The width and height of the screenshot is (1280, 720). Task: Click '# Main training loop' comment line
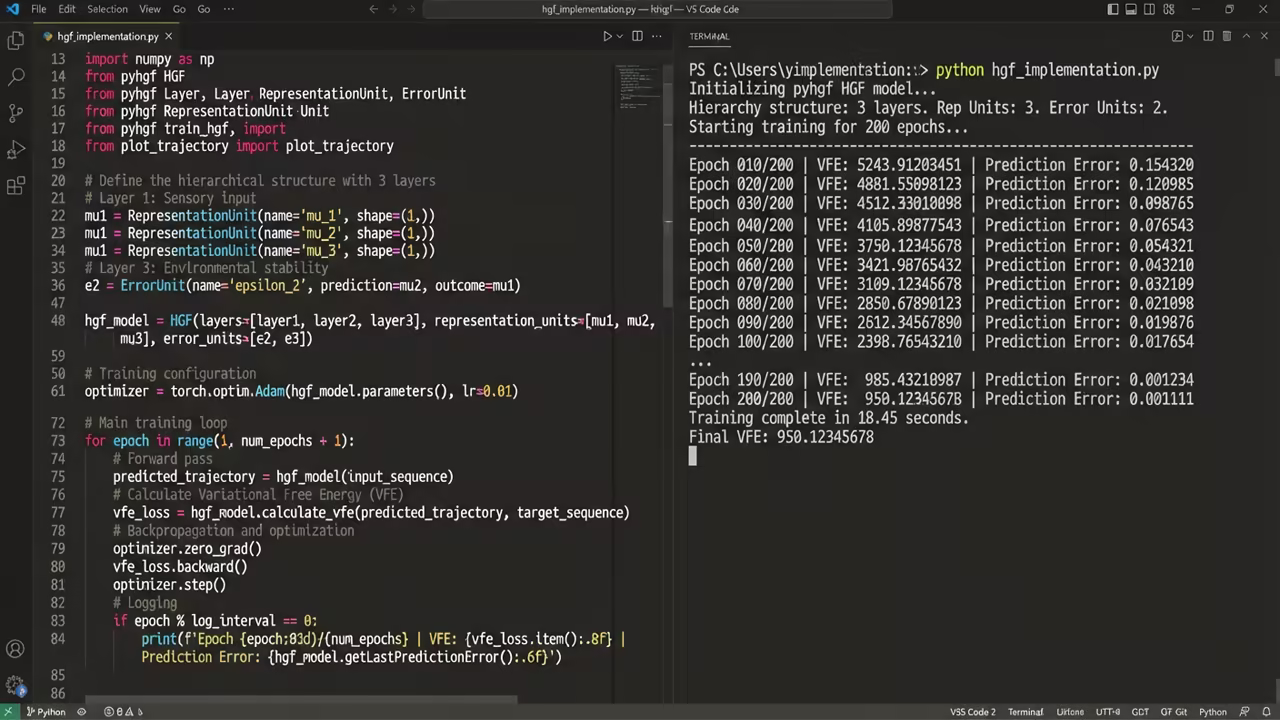pyautogui.click(x=156, y=423)
